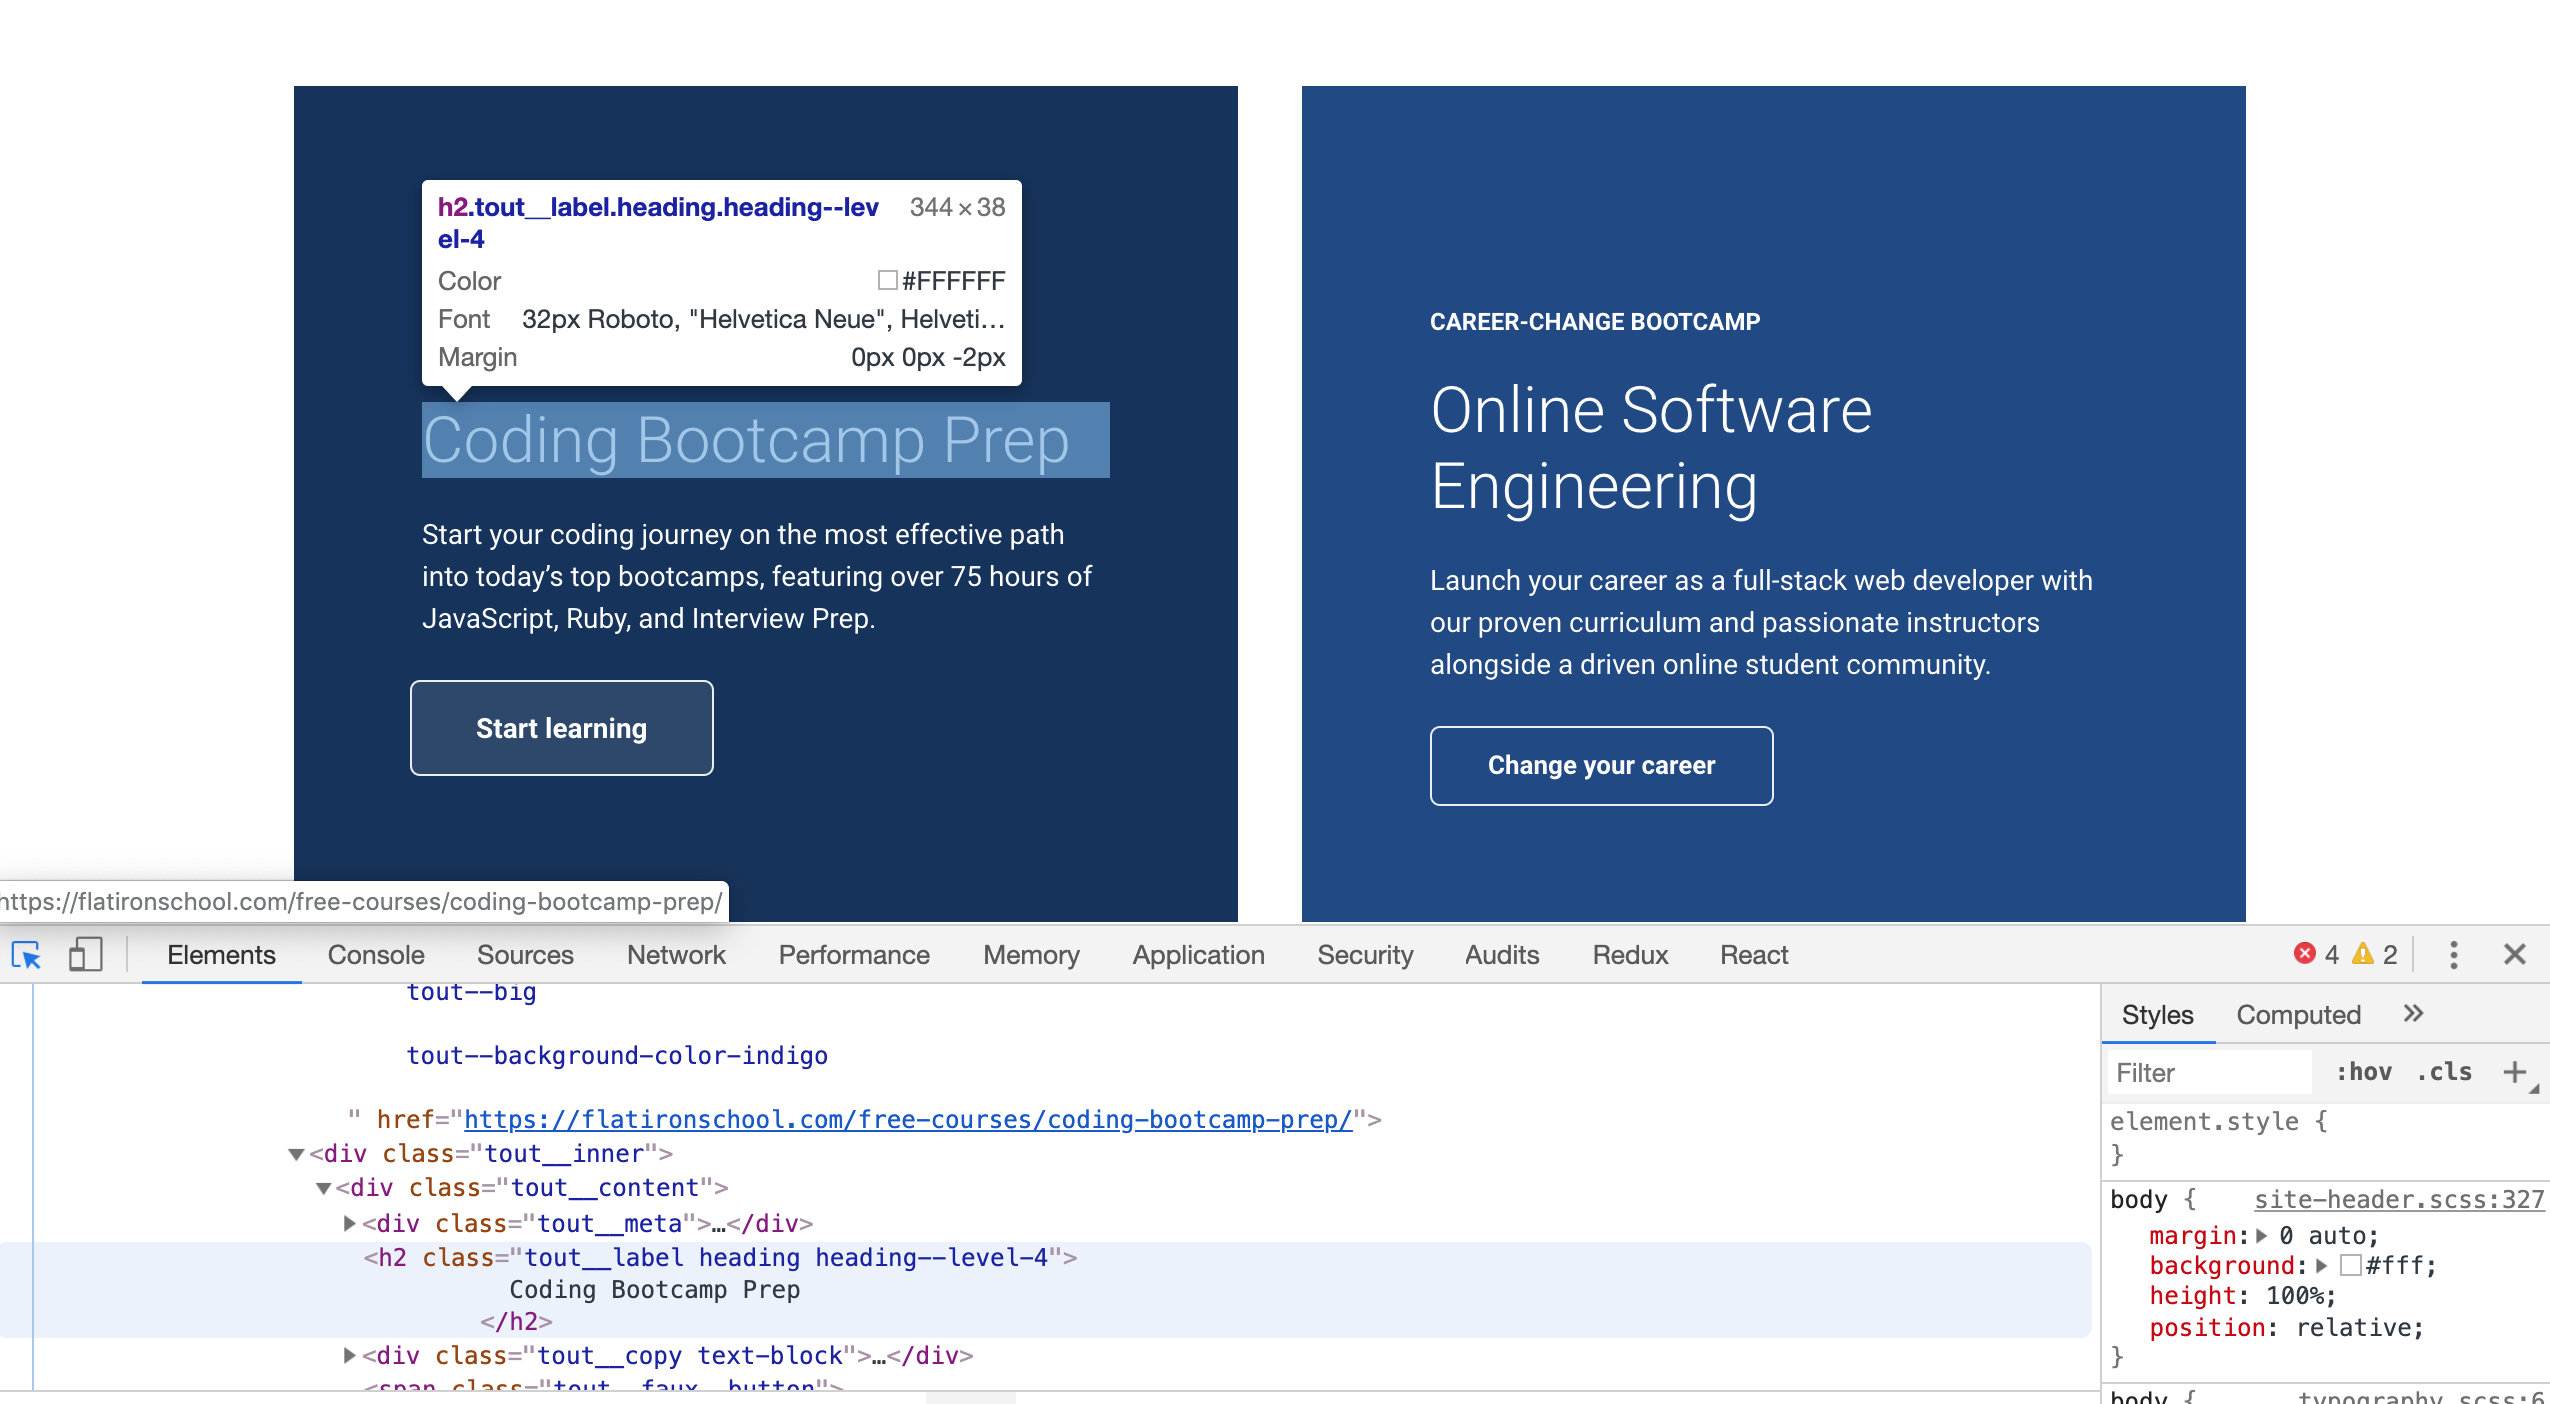This screenshot has width=2550, height=1404.
Task: Click the Start learning button
Action: [x=561, y=728]
